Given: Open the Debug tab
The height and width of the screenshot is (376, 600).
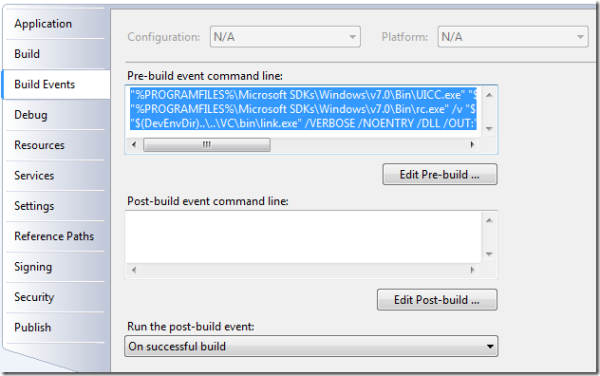Looking at the screenshot, I should coord(55,115).
